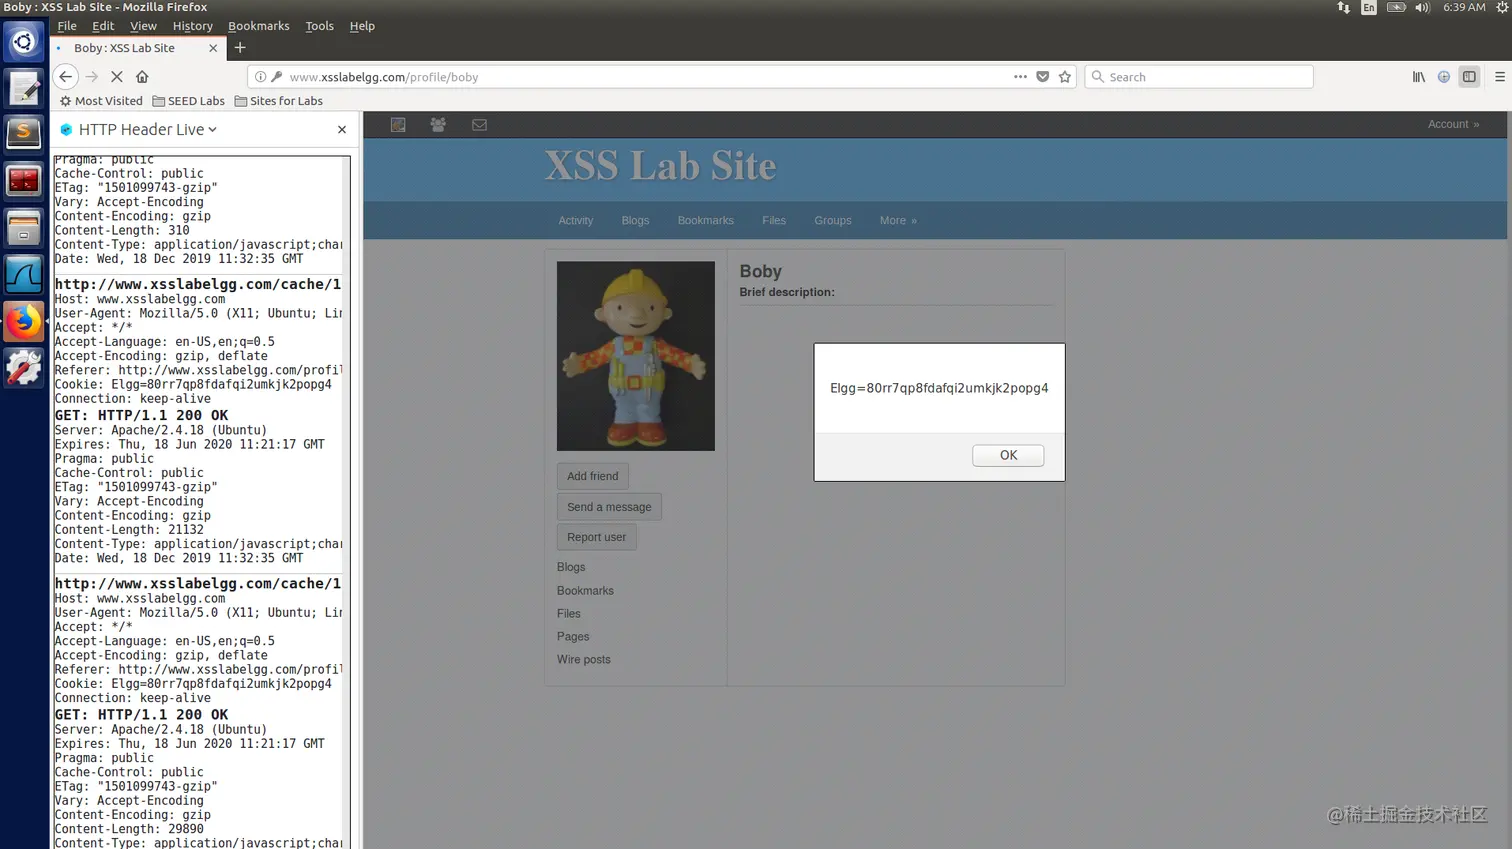Viewport: 1512px width, 849px height.
Task: Click the HTTP Header Live vertical scrollbar
Action: (x=347, y=500)
